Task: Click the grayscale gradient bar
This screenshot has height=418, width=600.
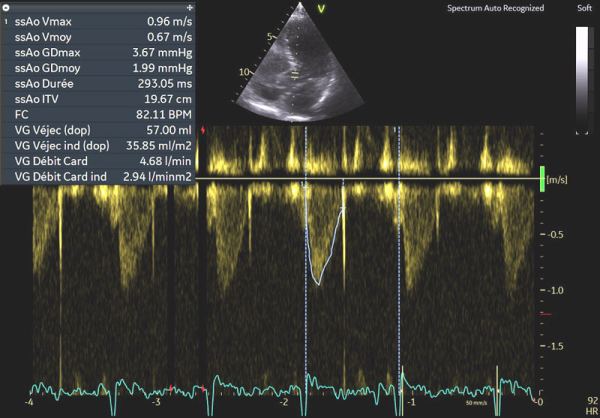Action: [x=582, y=75]
